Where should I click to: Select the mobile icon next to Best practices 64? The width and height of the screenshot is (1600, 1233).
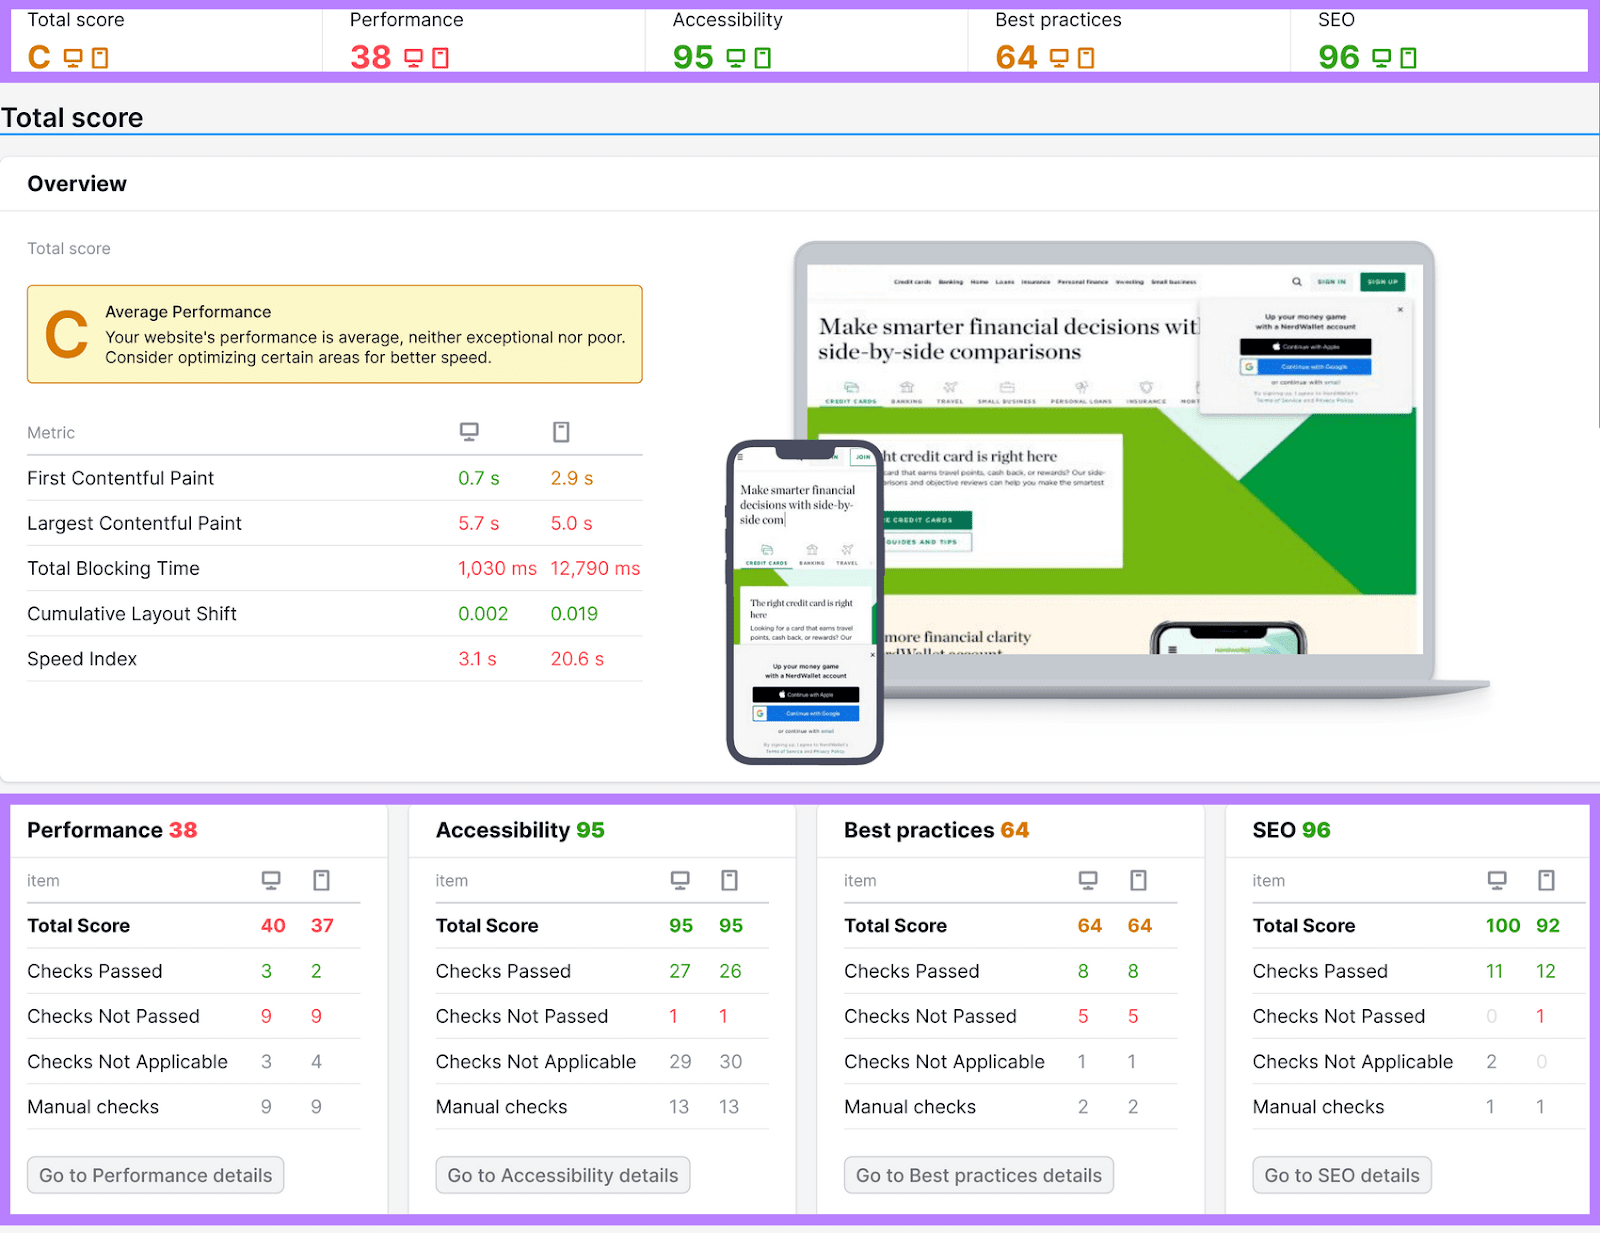coord(1088,58)
